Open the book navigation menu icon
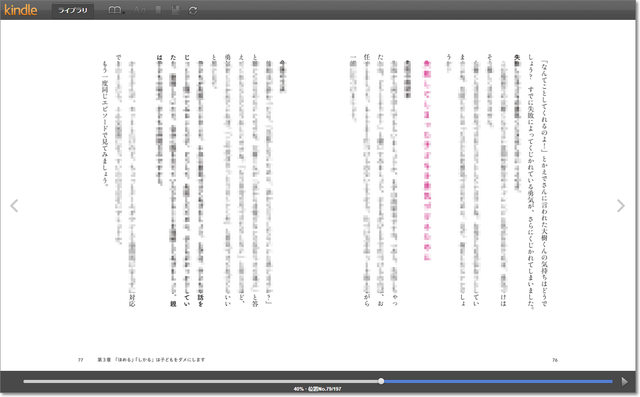Viewport: 640px width, 397px height. [116, 11]
